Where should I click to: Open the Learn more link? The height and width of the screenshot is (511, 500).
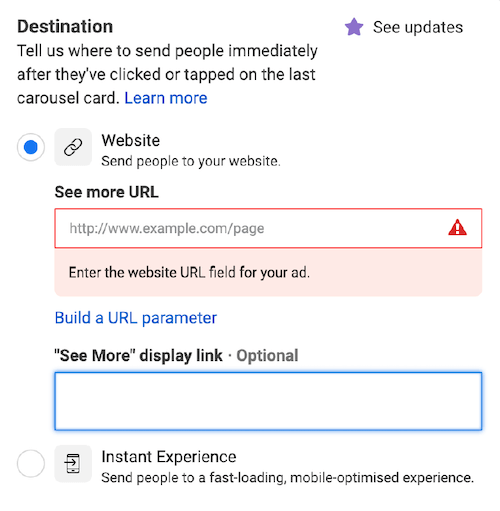(x=166, y=98)
